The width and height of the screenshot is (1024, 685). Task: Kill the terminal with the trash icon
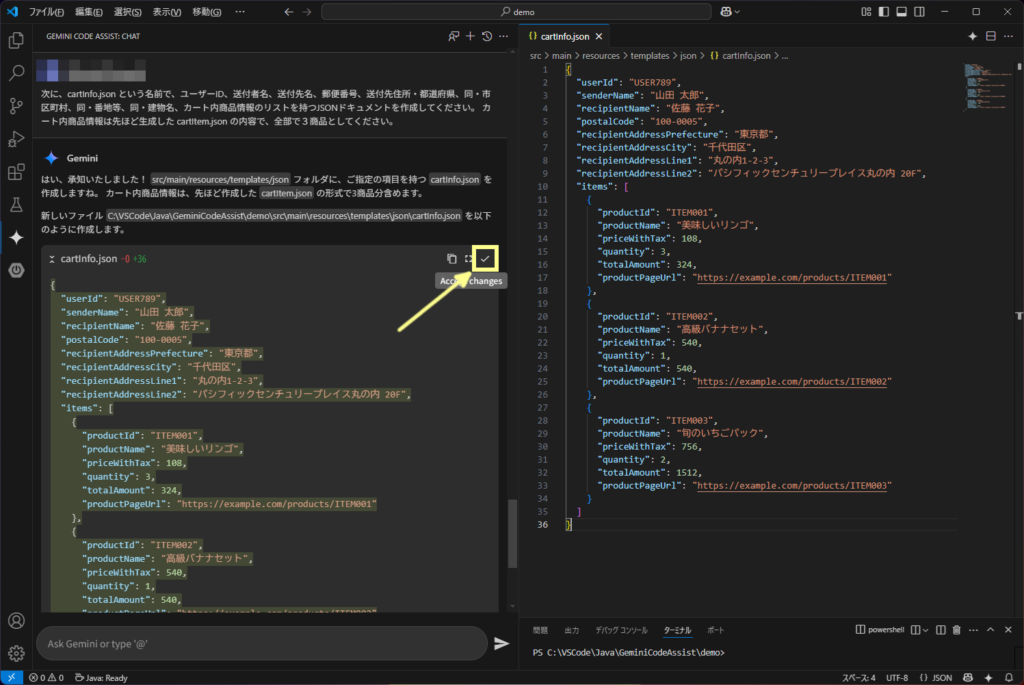coord(957,630)
